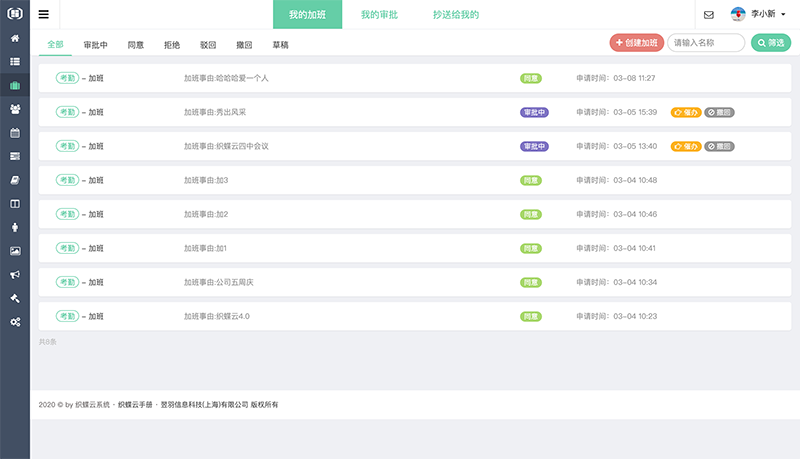Open the 织蝶云手册 footer link

click(x=135, y=404)
